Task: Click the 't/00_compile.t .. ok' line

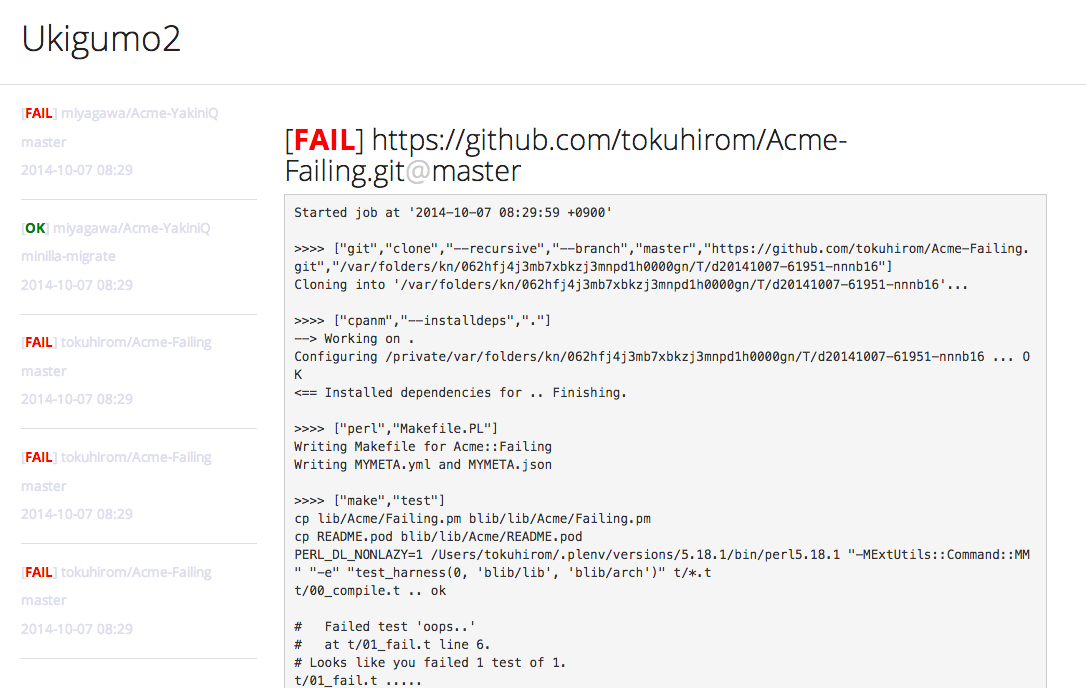Action: pos(370,591)
